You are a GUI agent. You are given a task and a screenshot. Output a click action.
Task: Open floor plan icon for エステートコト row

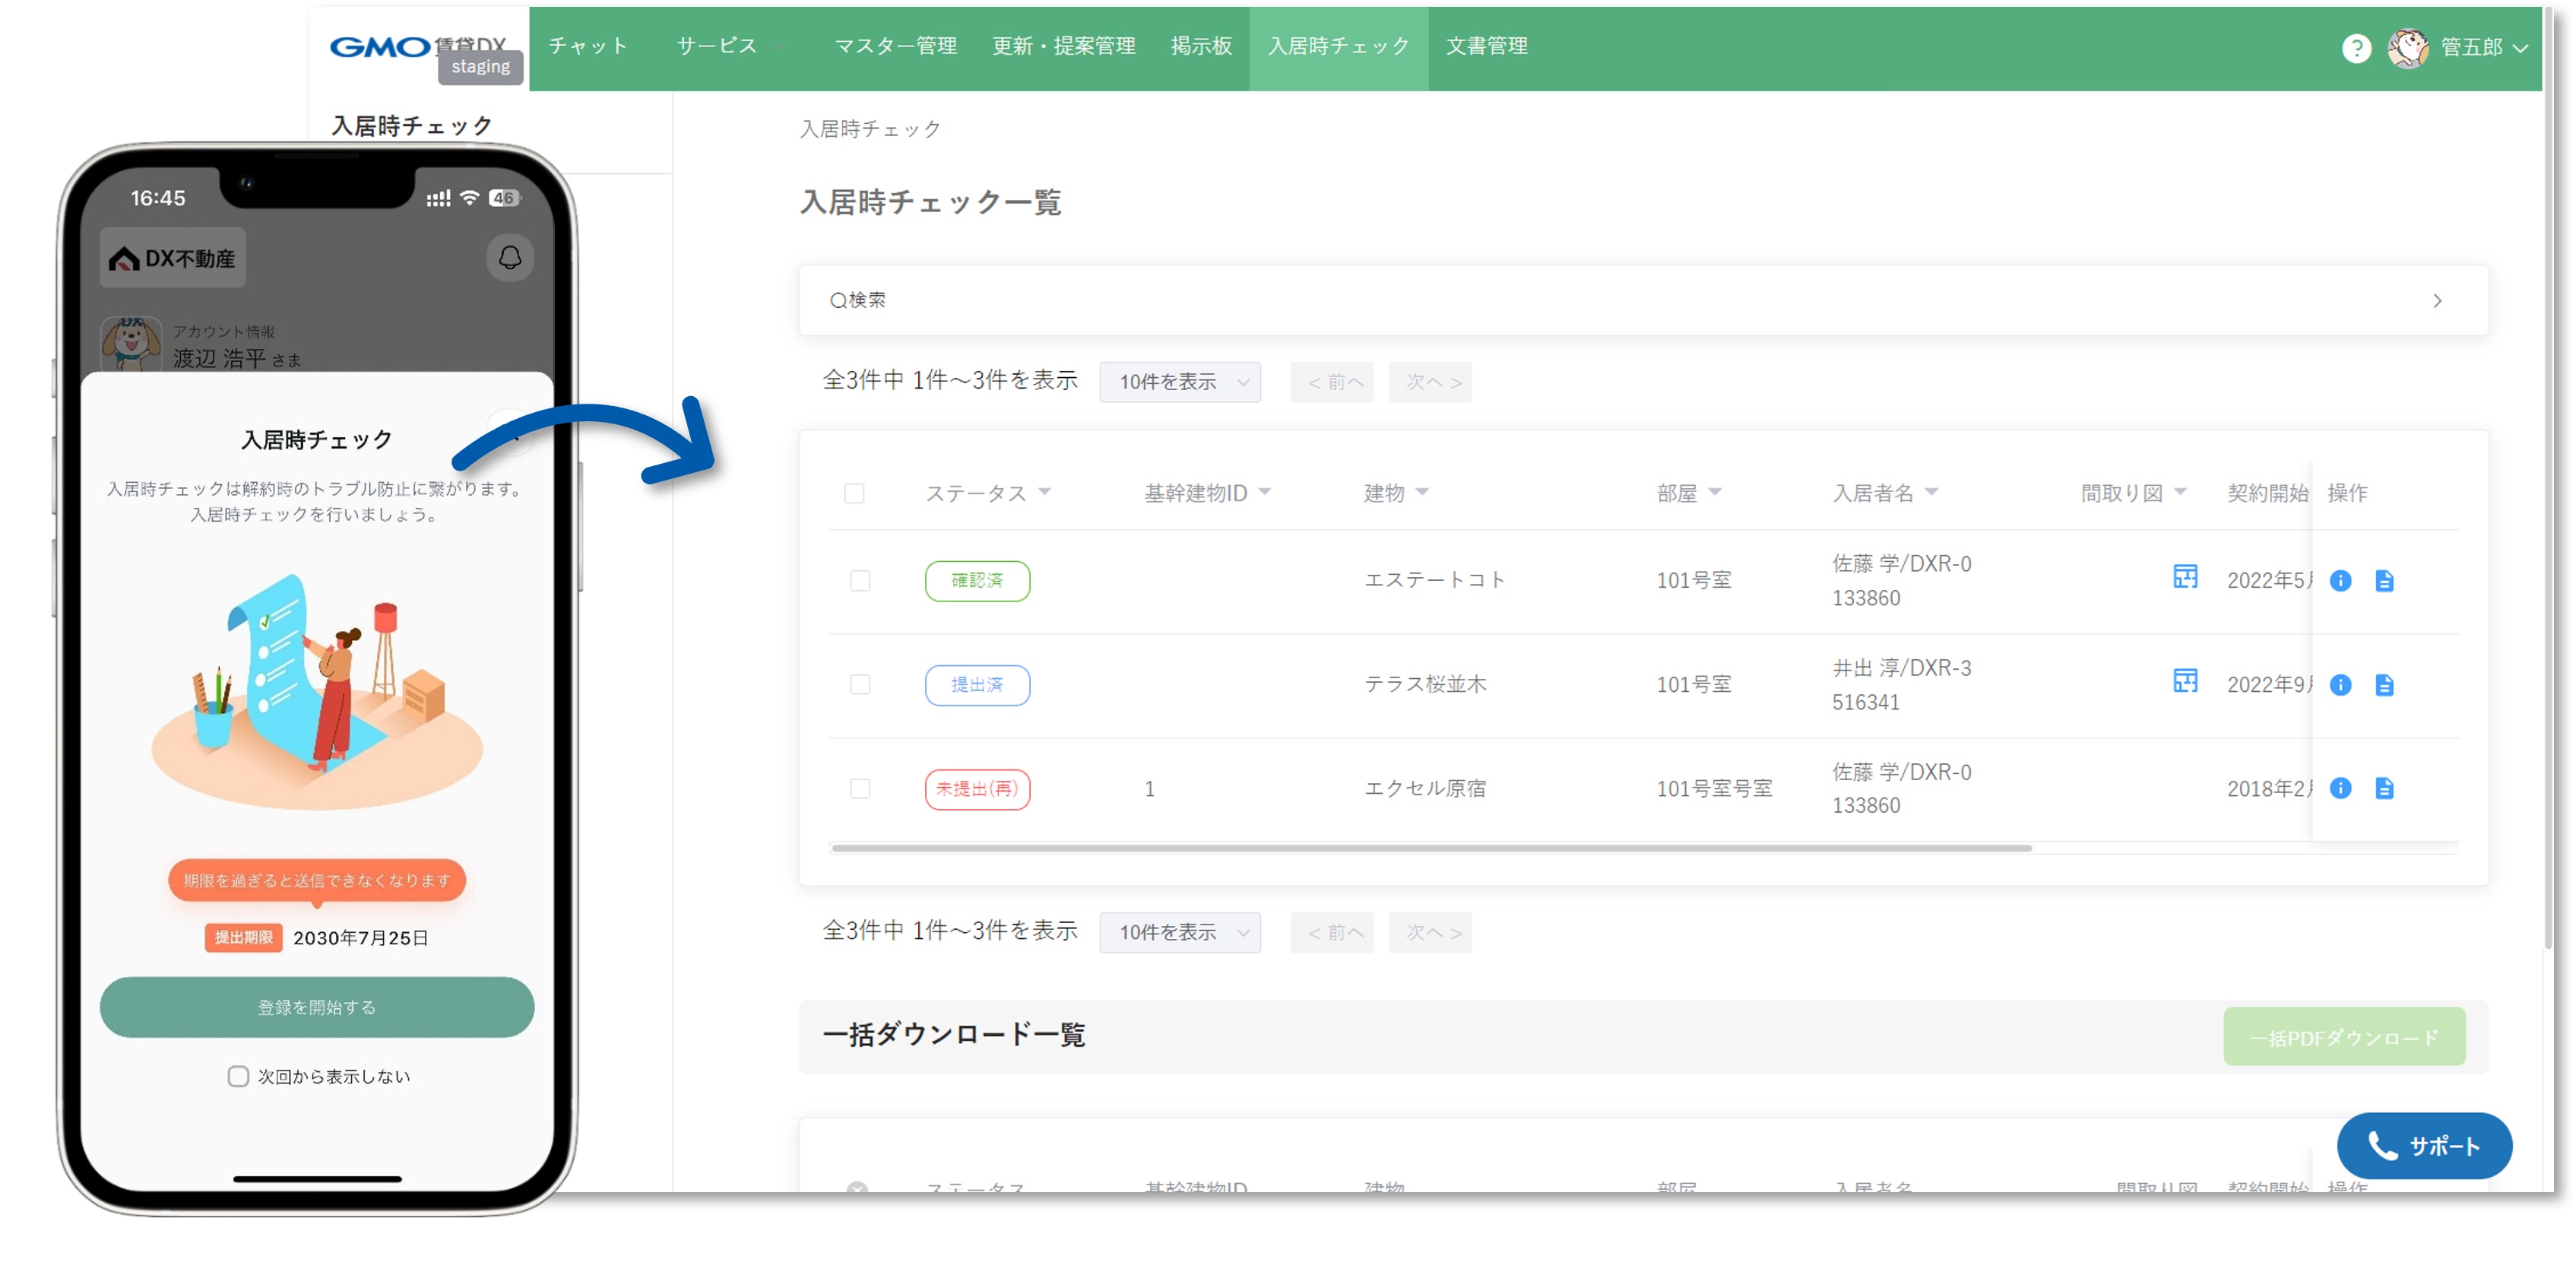point(2185,577)
